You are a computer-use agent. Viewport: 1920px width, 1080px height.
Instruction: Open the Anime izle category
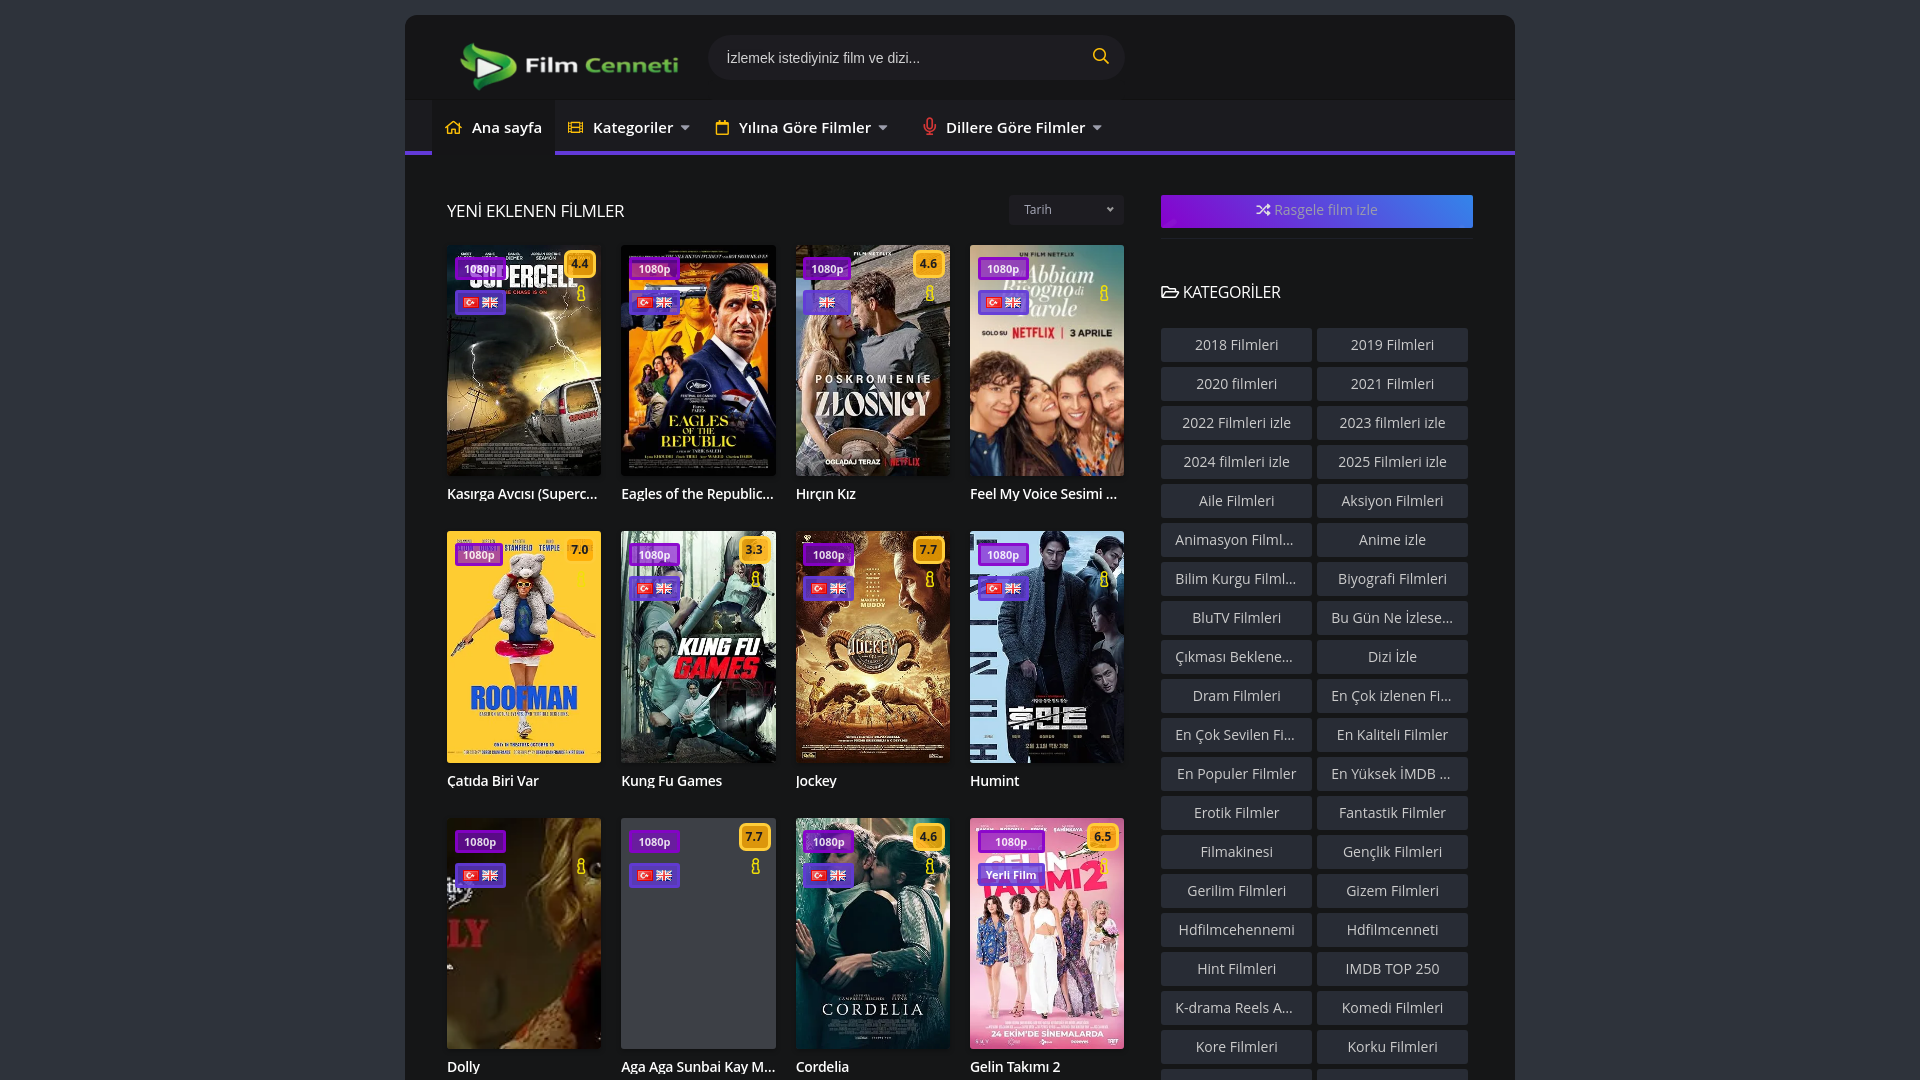(x=1392, y=540)
